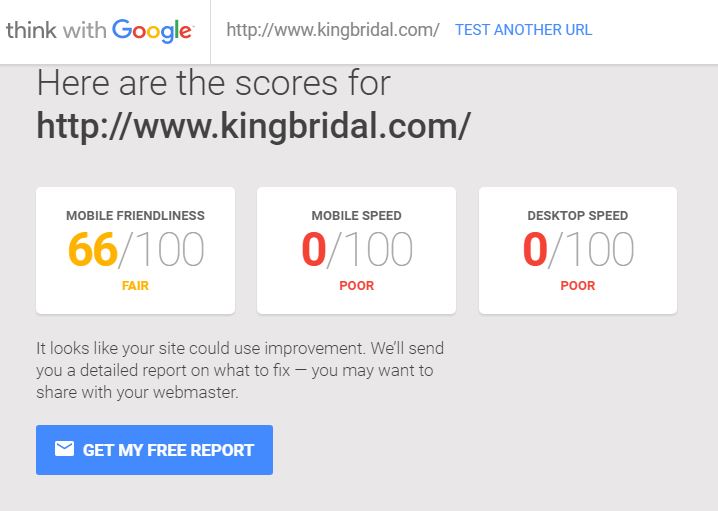This screenshot has width=718, height=511.
Task: Select the kingbridal.com URL field in header
Action: [333, 30]
